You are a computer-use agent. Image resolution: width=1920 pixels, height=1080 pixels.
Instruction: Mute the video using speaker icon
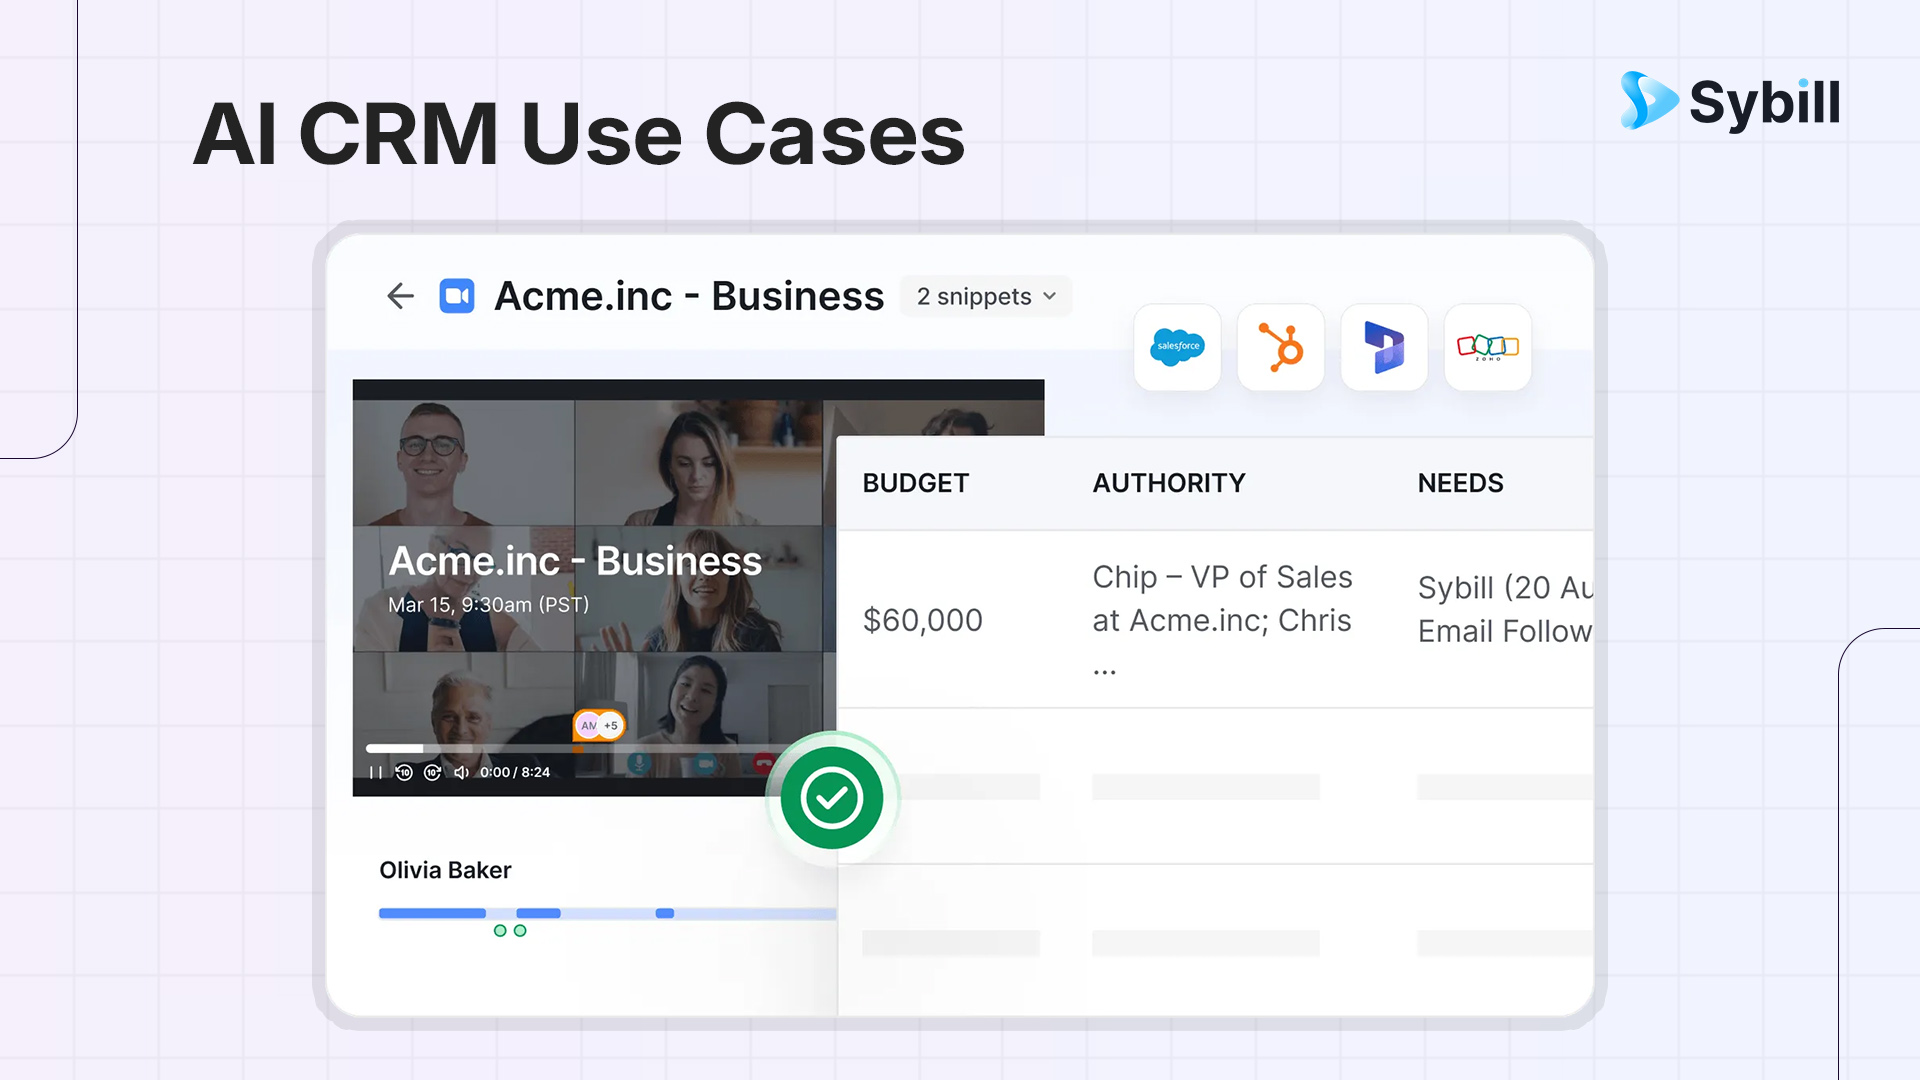tap(461, 772)
